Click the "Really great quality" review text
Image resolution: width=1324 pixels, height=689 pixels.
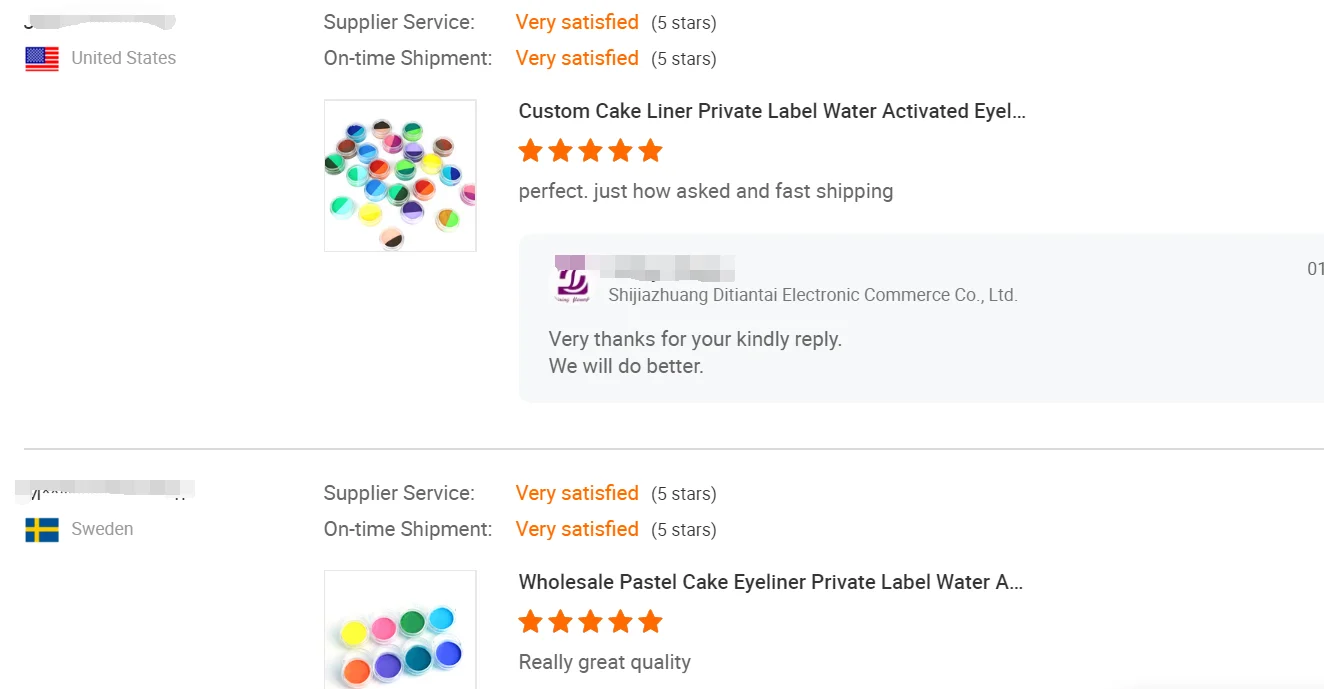coord(604,662)
